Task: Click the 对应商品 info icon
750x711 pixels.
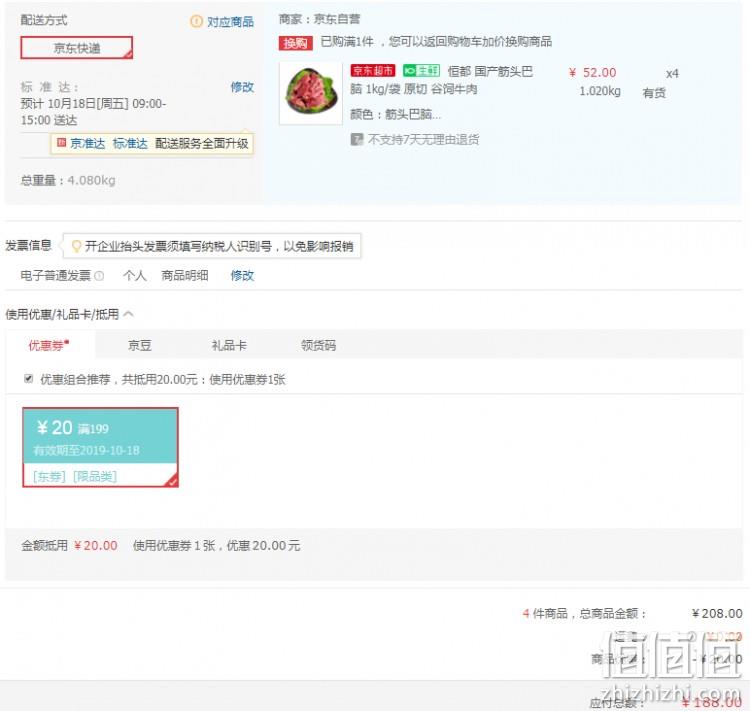Action: [x=196, y=21]
